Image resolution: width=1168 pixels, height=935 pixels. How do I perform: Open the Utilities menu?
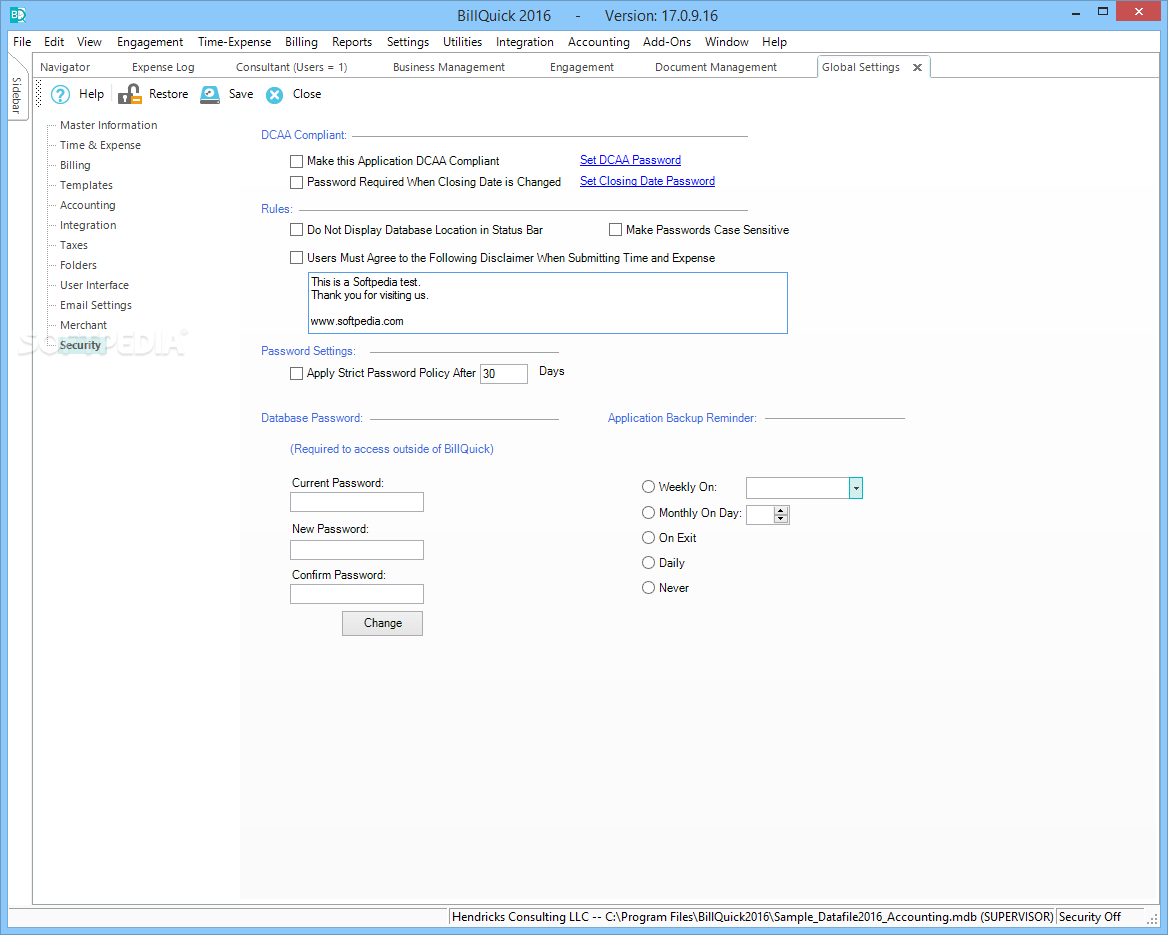[x=462, y=42]
